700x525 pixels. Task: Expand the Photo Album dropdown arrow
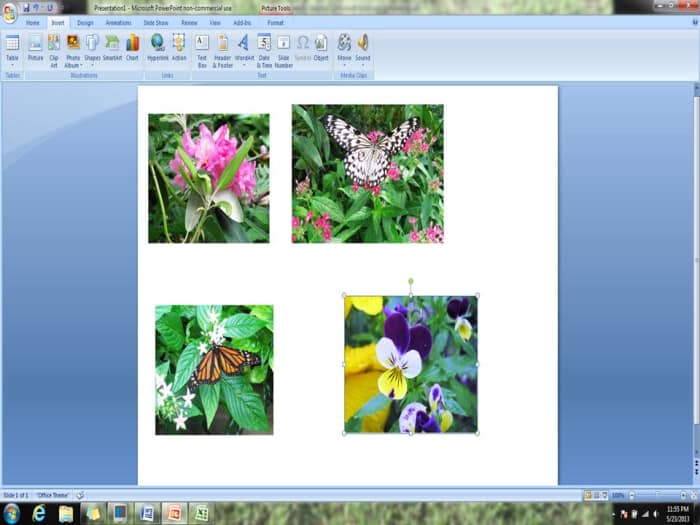(x=81, y=66)
